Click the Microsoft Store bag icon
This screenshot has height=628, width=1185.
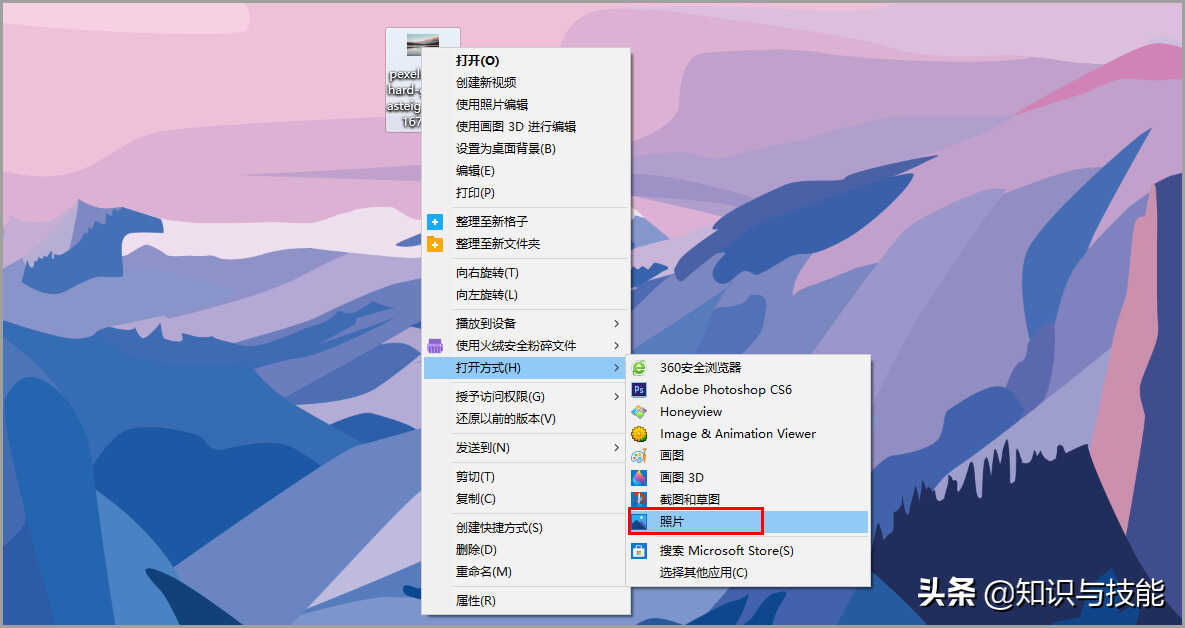[639, 551]
